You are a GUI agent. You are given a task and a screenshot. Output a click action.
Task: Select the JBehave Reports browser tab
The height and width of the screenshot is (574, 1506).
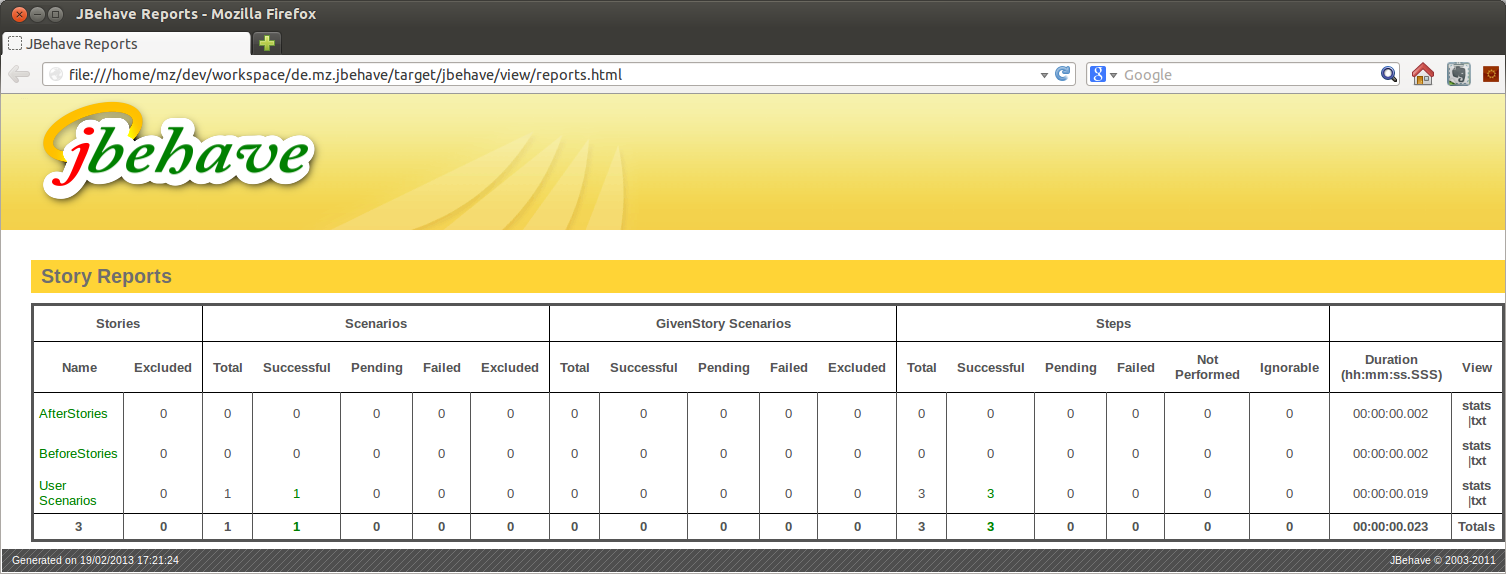click(126, 44)
